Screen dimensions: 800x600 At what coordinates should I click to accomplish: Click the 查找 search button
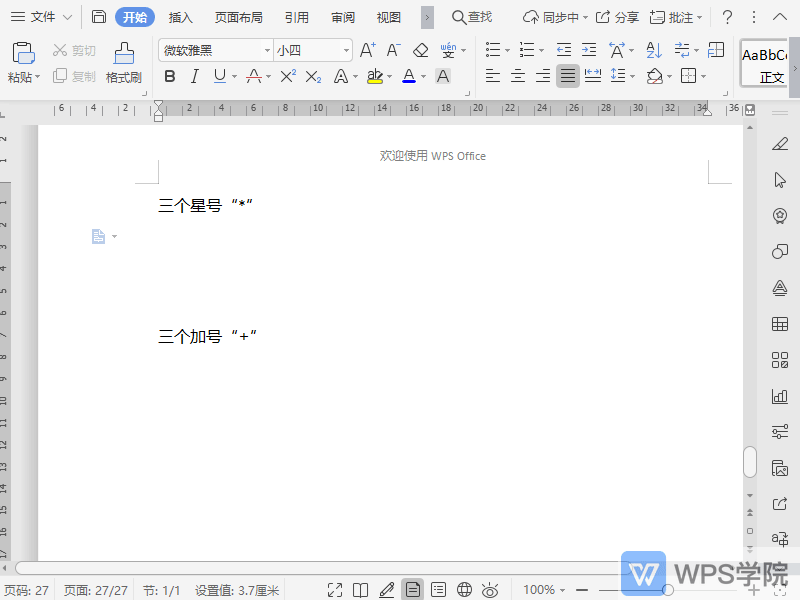click(x=472, y=17)
